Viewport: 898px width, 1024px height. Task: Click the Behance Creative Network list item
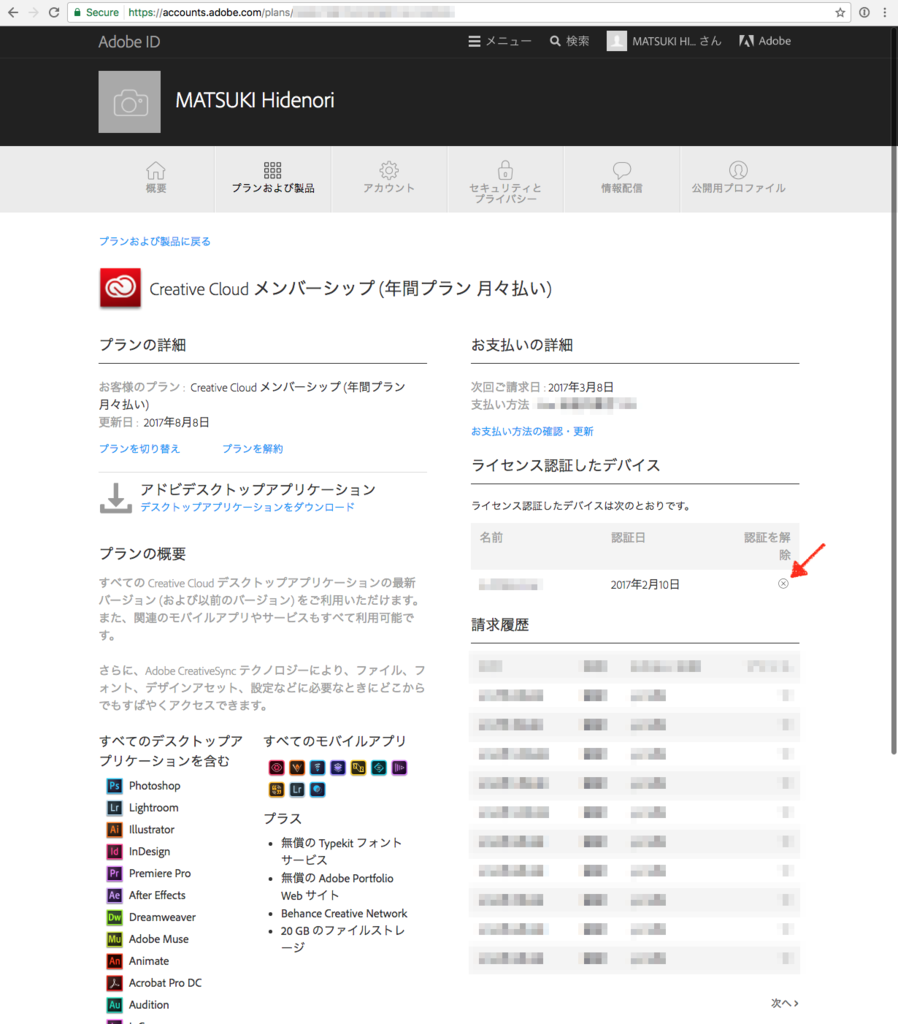pyautogui.click(x=344, y=913)
